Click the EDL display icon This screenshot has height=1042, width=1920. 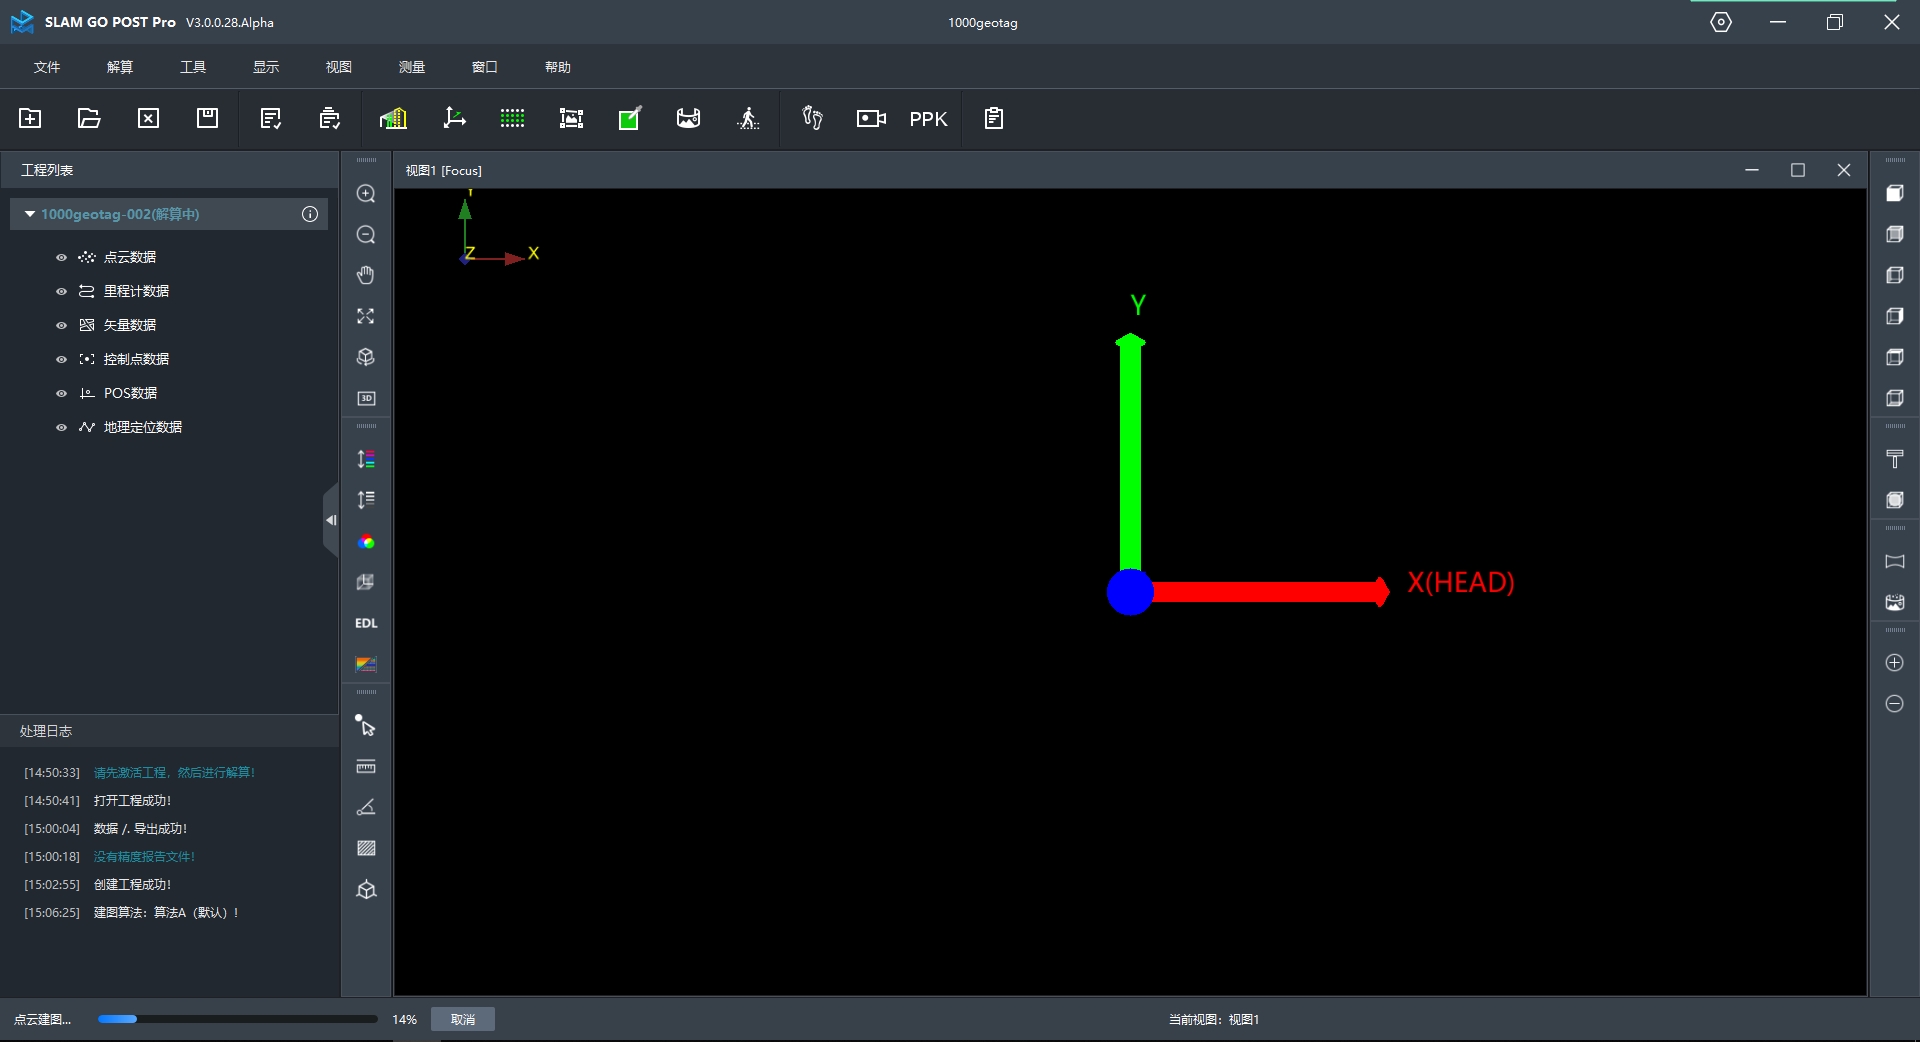[x=366, y=623]
